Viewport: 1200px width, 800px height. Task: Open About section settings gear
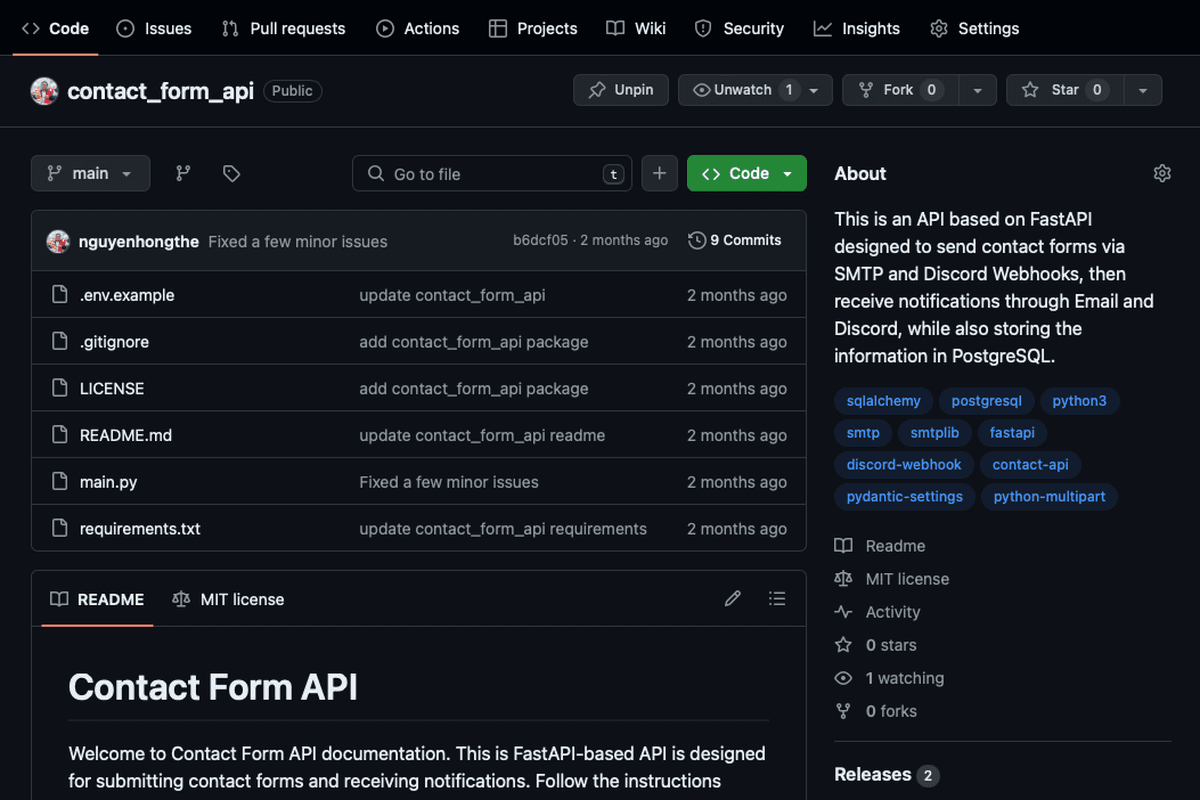1162,173
